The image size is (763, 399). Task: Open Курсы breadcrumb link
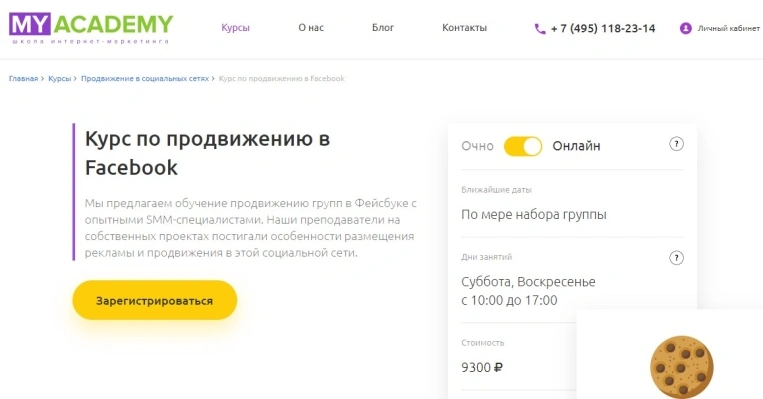[x=59, y=78]
